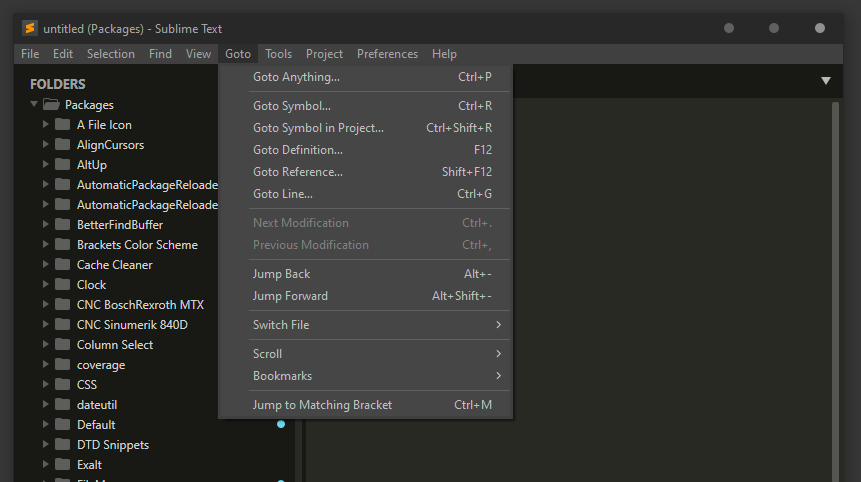Click the Default folder icon

coord(63,424)
